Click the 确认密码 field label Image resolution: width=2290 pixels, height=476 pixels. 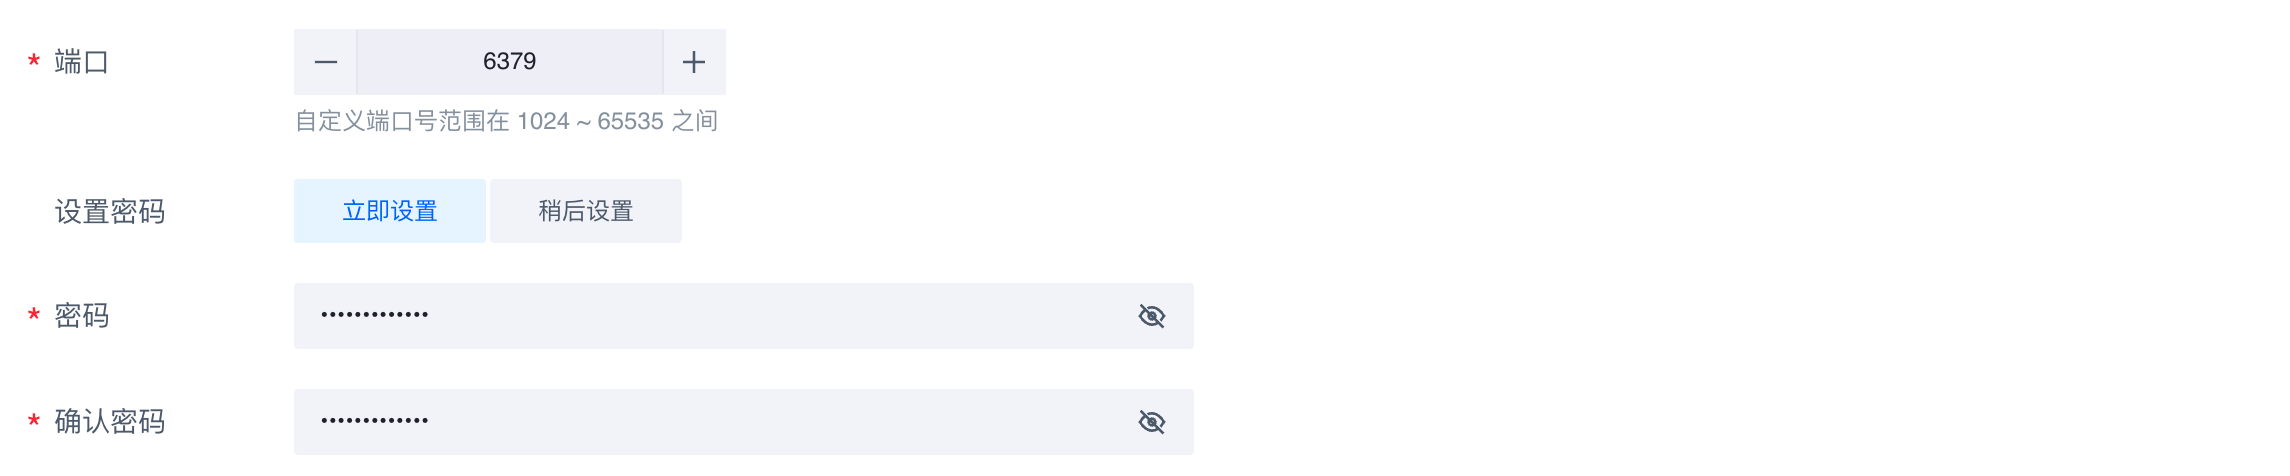pos(110,422)
